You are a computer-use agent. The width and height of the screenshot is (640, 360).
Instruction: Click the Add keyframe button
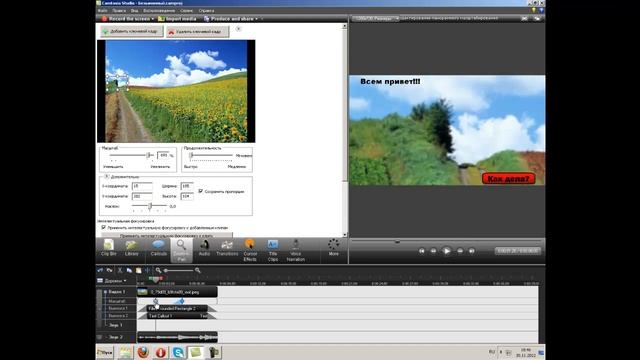pos(132,31)
